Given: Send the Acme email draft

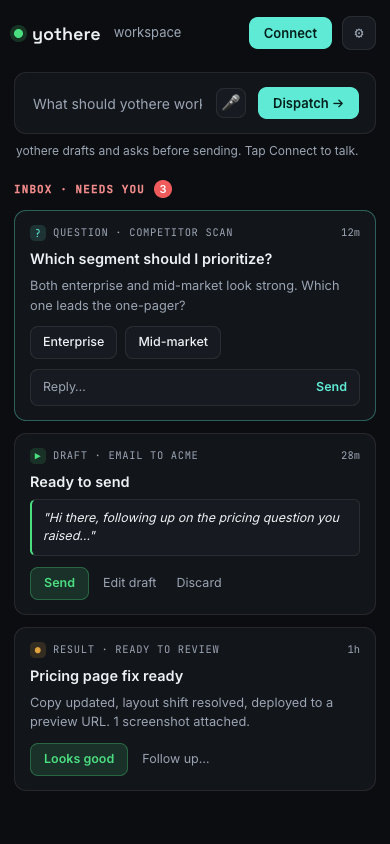Looking at the screenshot, I should click(x=59, y=583).
